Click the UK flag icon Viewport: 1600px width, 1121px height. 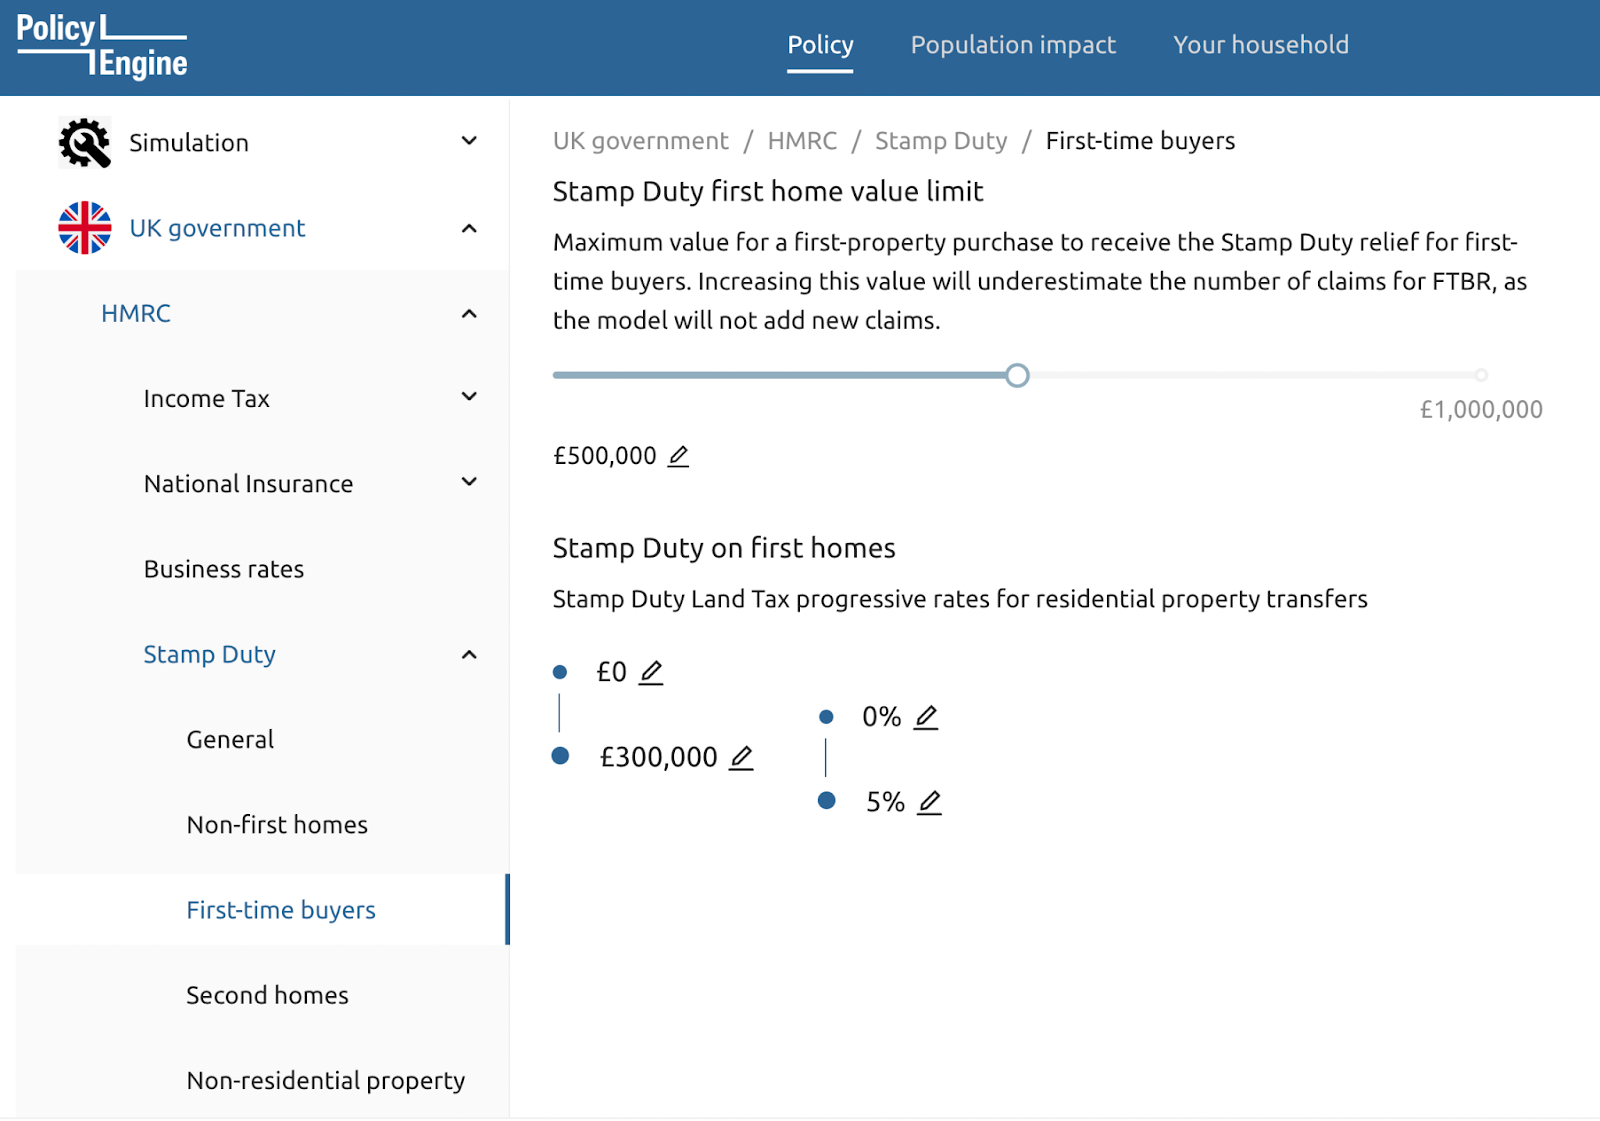(85, 228)
